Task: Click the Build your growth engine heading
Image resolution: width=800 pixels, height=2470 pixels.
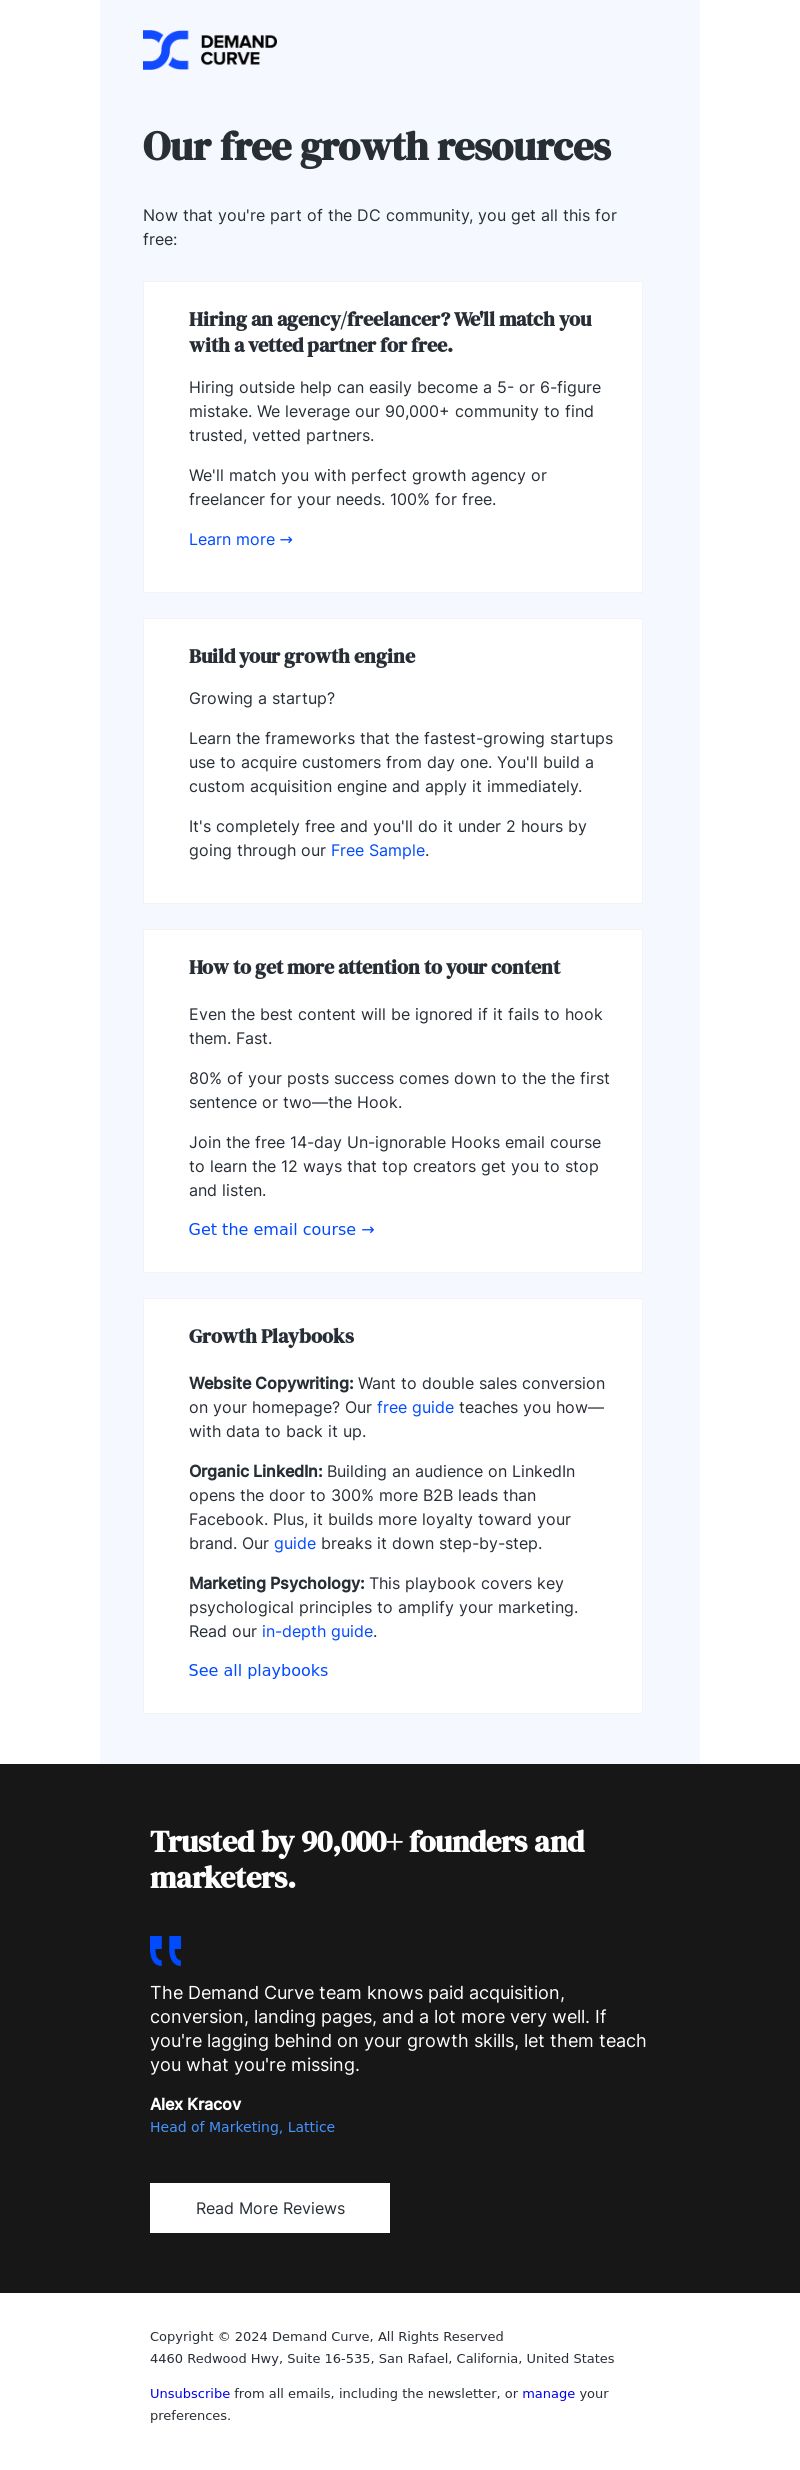Action: 302,657
